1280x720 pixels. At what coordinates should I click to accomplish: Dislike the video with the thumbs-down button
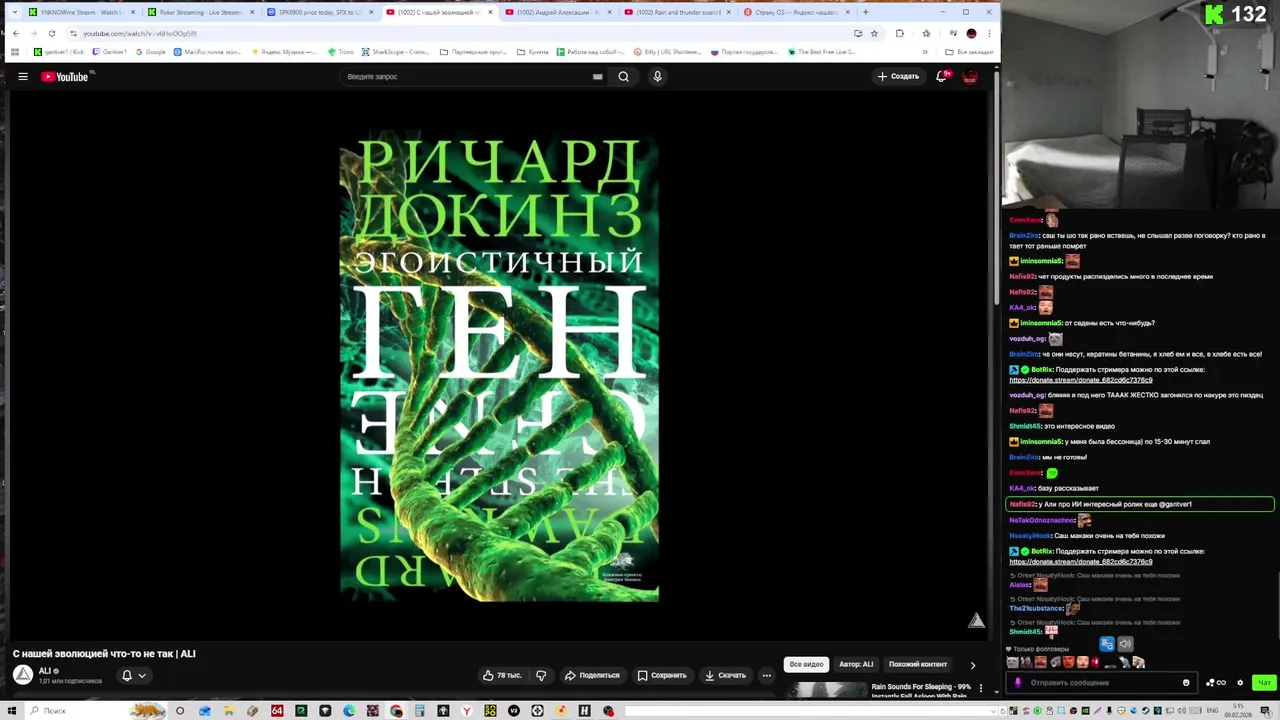[x=541, y=675]
